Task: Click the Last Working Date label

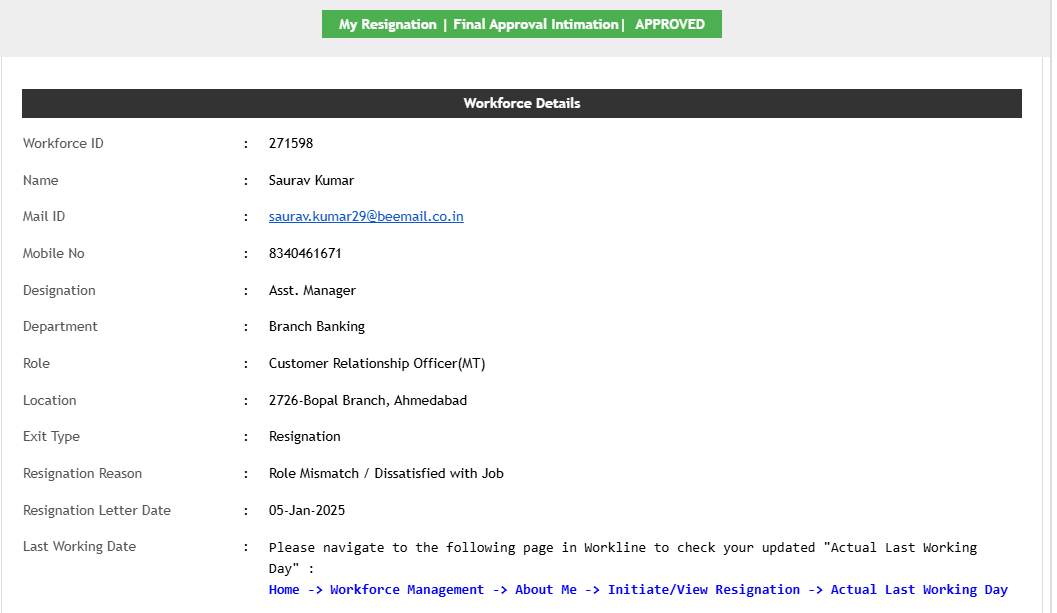Action: point(79,547)
